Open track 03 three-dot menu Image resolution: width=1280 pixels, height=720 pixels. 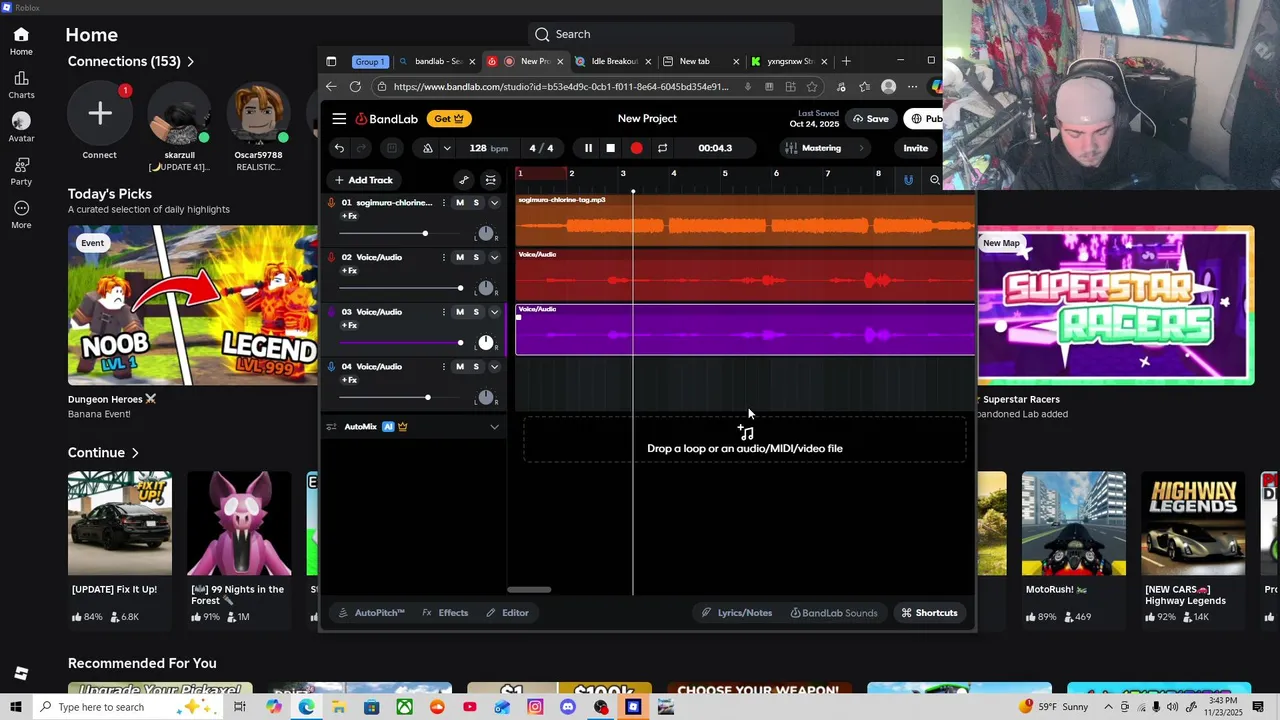click(444, 312)
